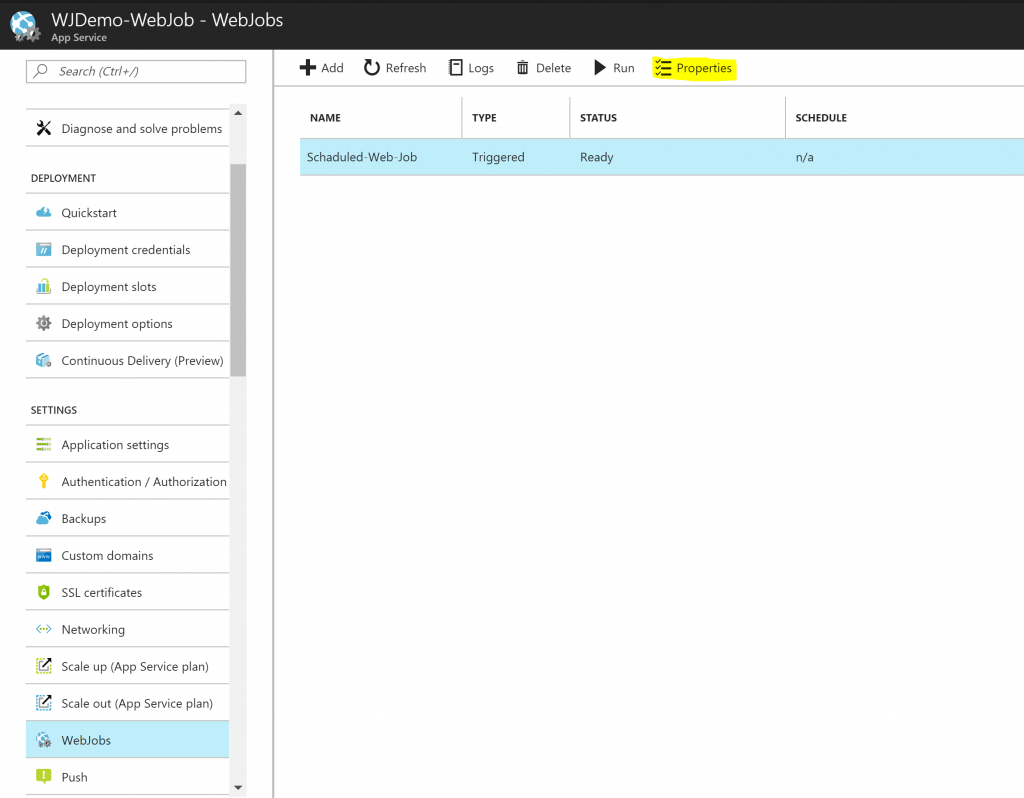Click the Add plus icon
The width and height of the screenshot is (1024, 798).
point(308,68)
